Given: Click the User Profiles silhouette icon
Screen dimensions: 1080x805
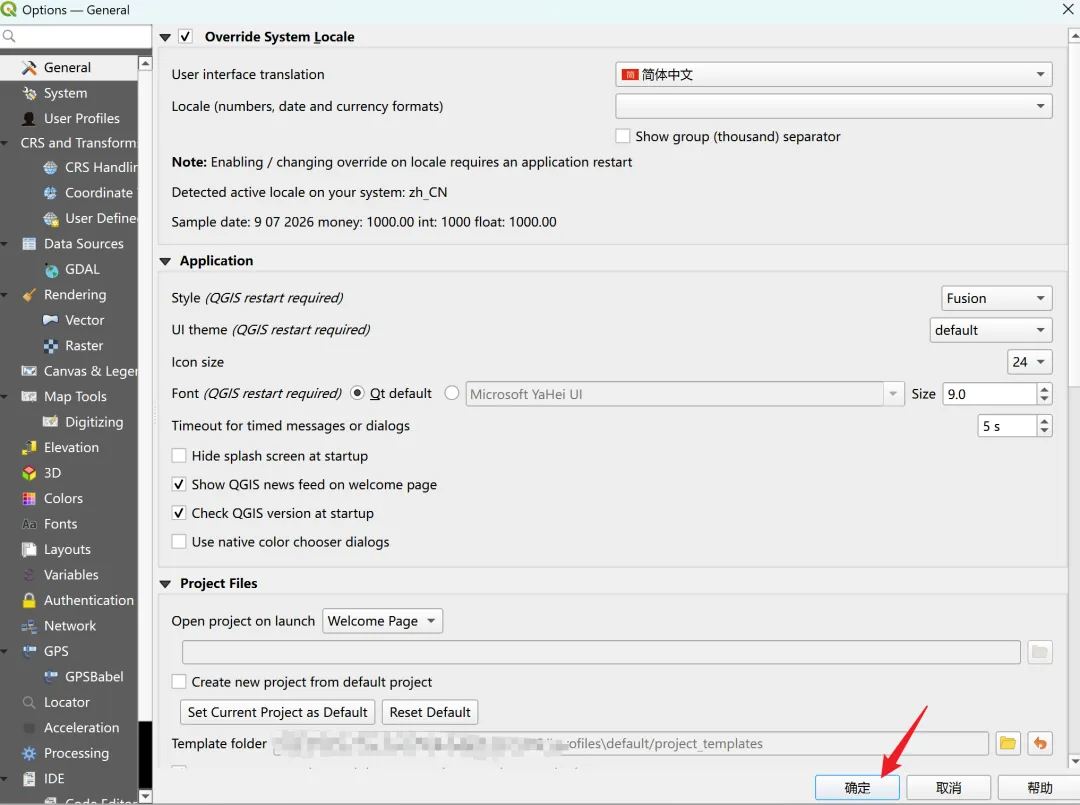Looking at the screenshot, I should [x=29, y=118].
